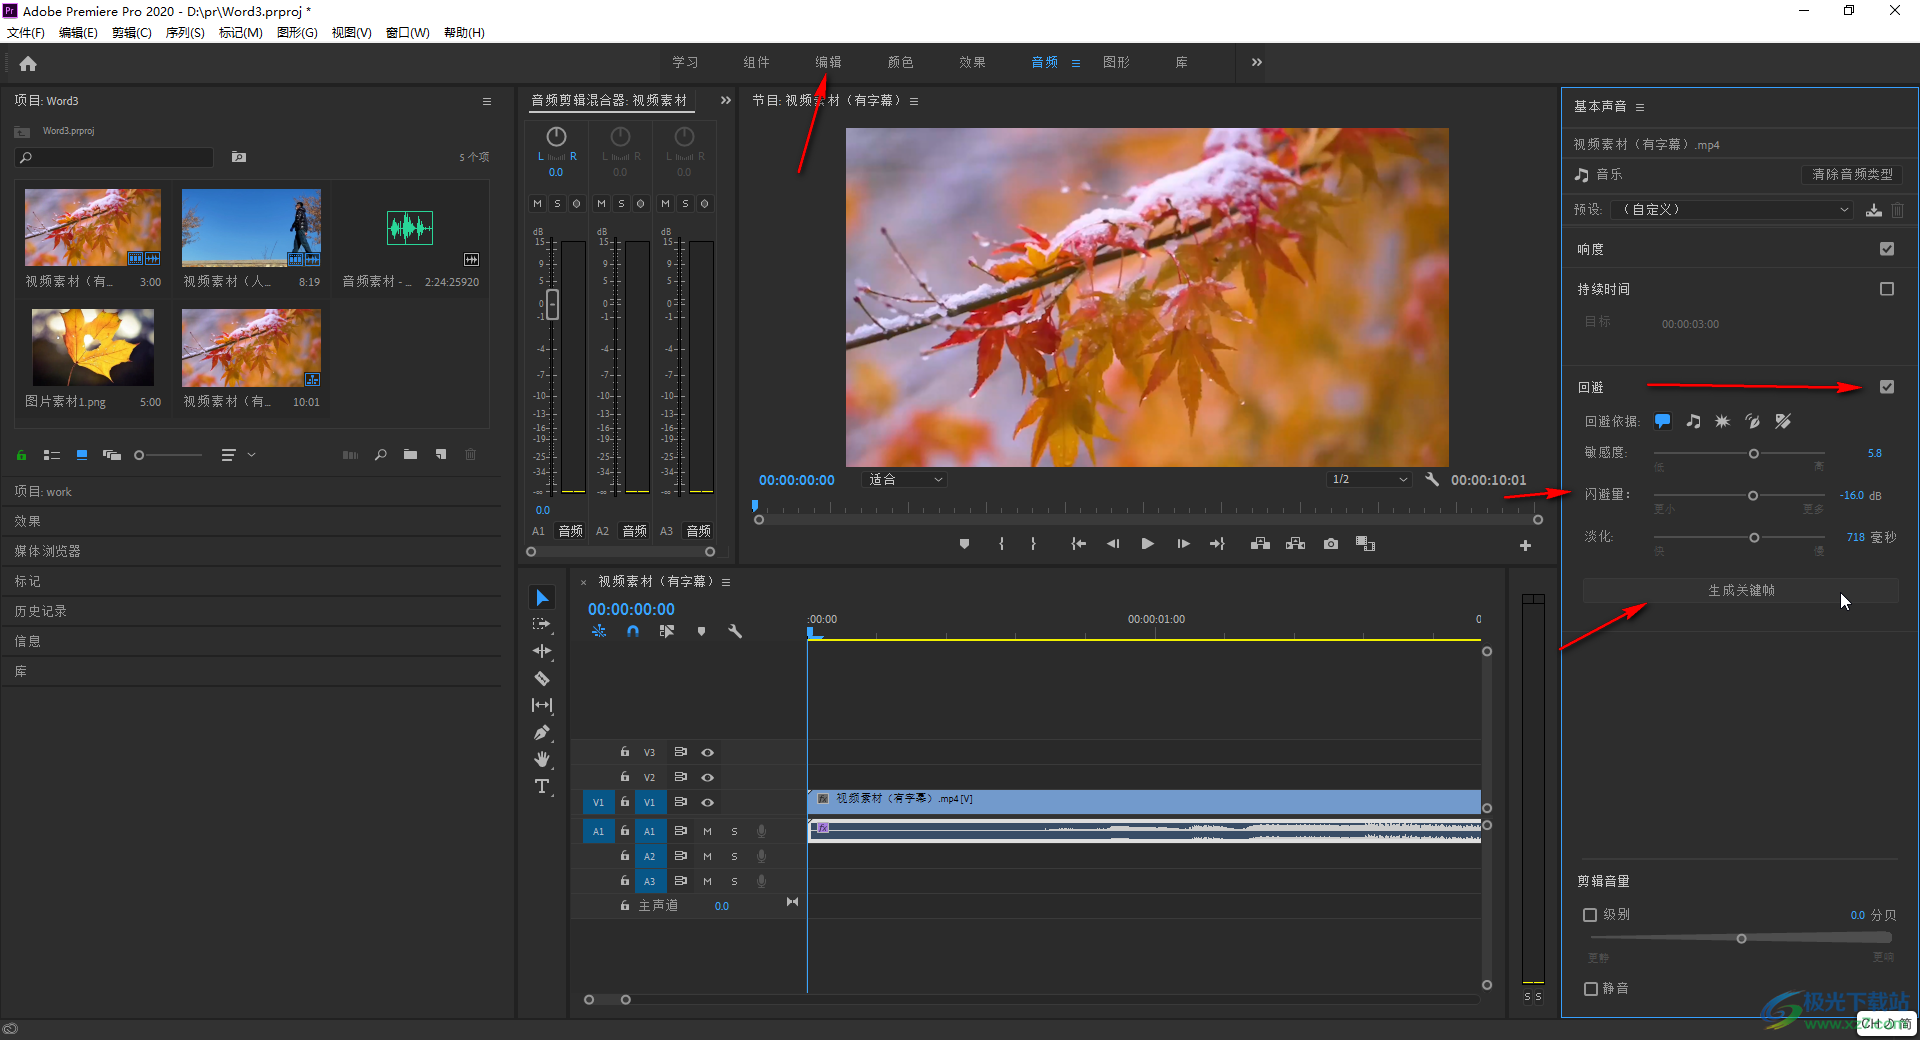
Task: Enable the 级别 level checkbox
Action: [1590, 915]
